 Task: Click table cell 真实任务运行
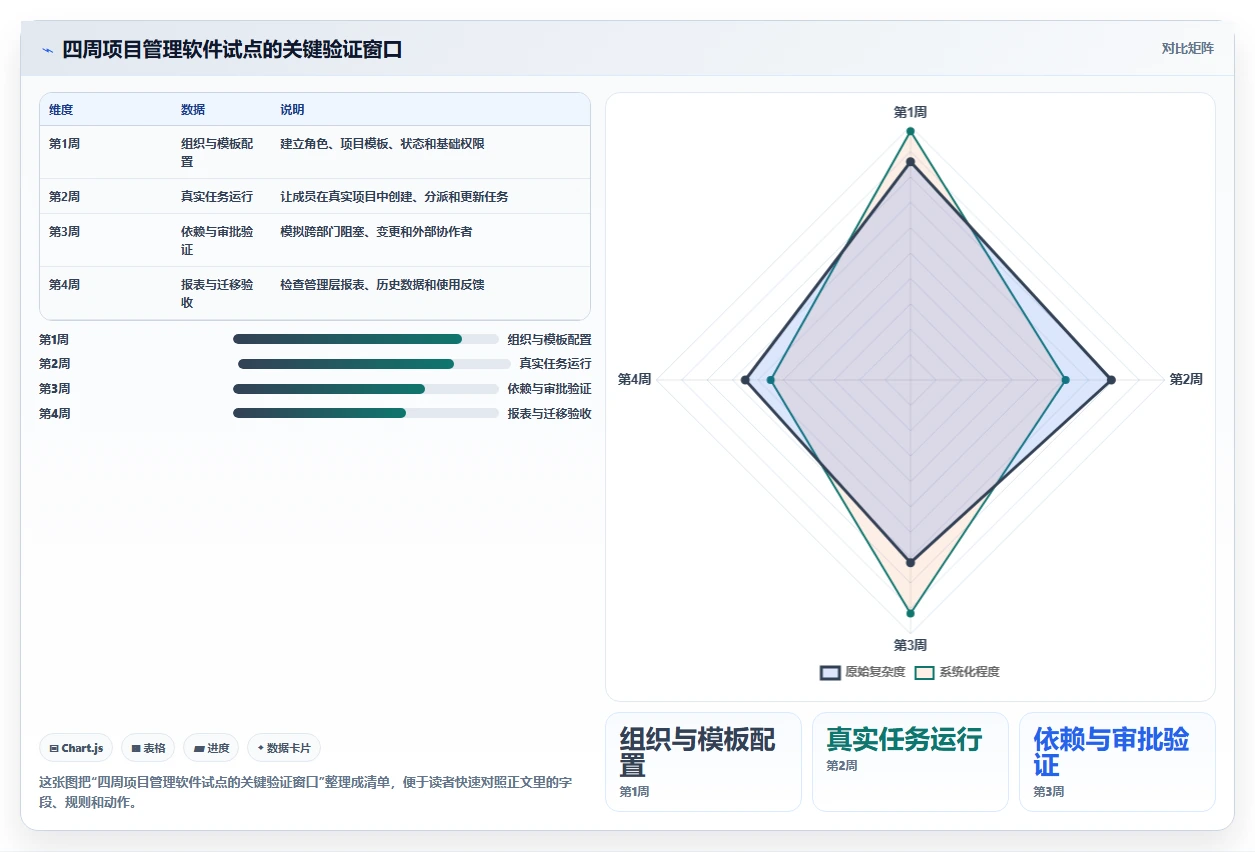coord(217,197)
